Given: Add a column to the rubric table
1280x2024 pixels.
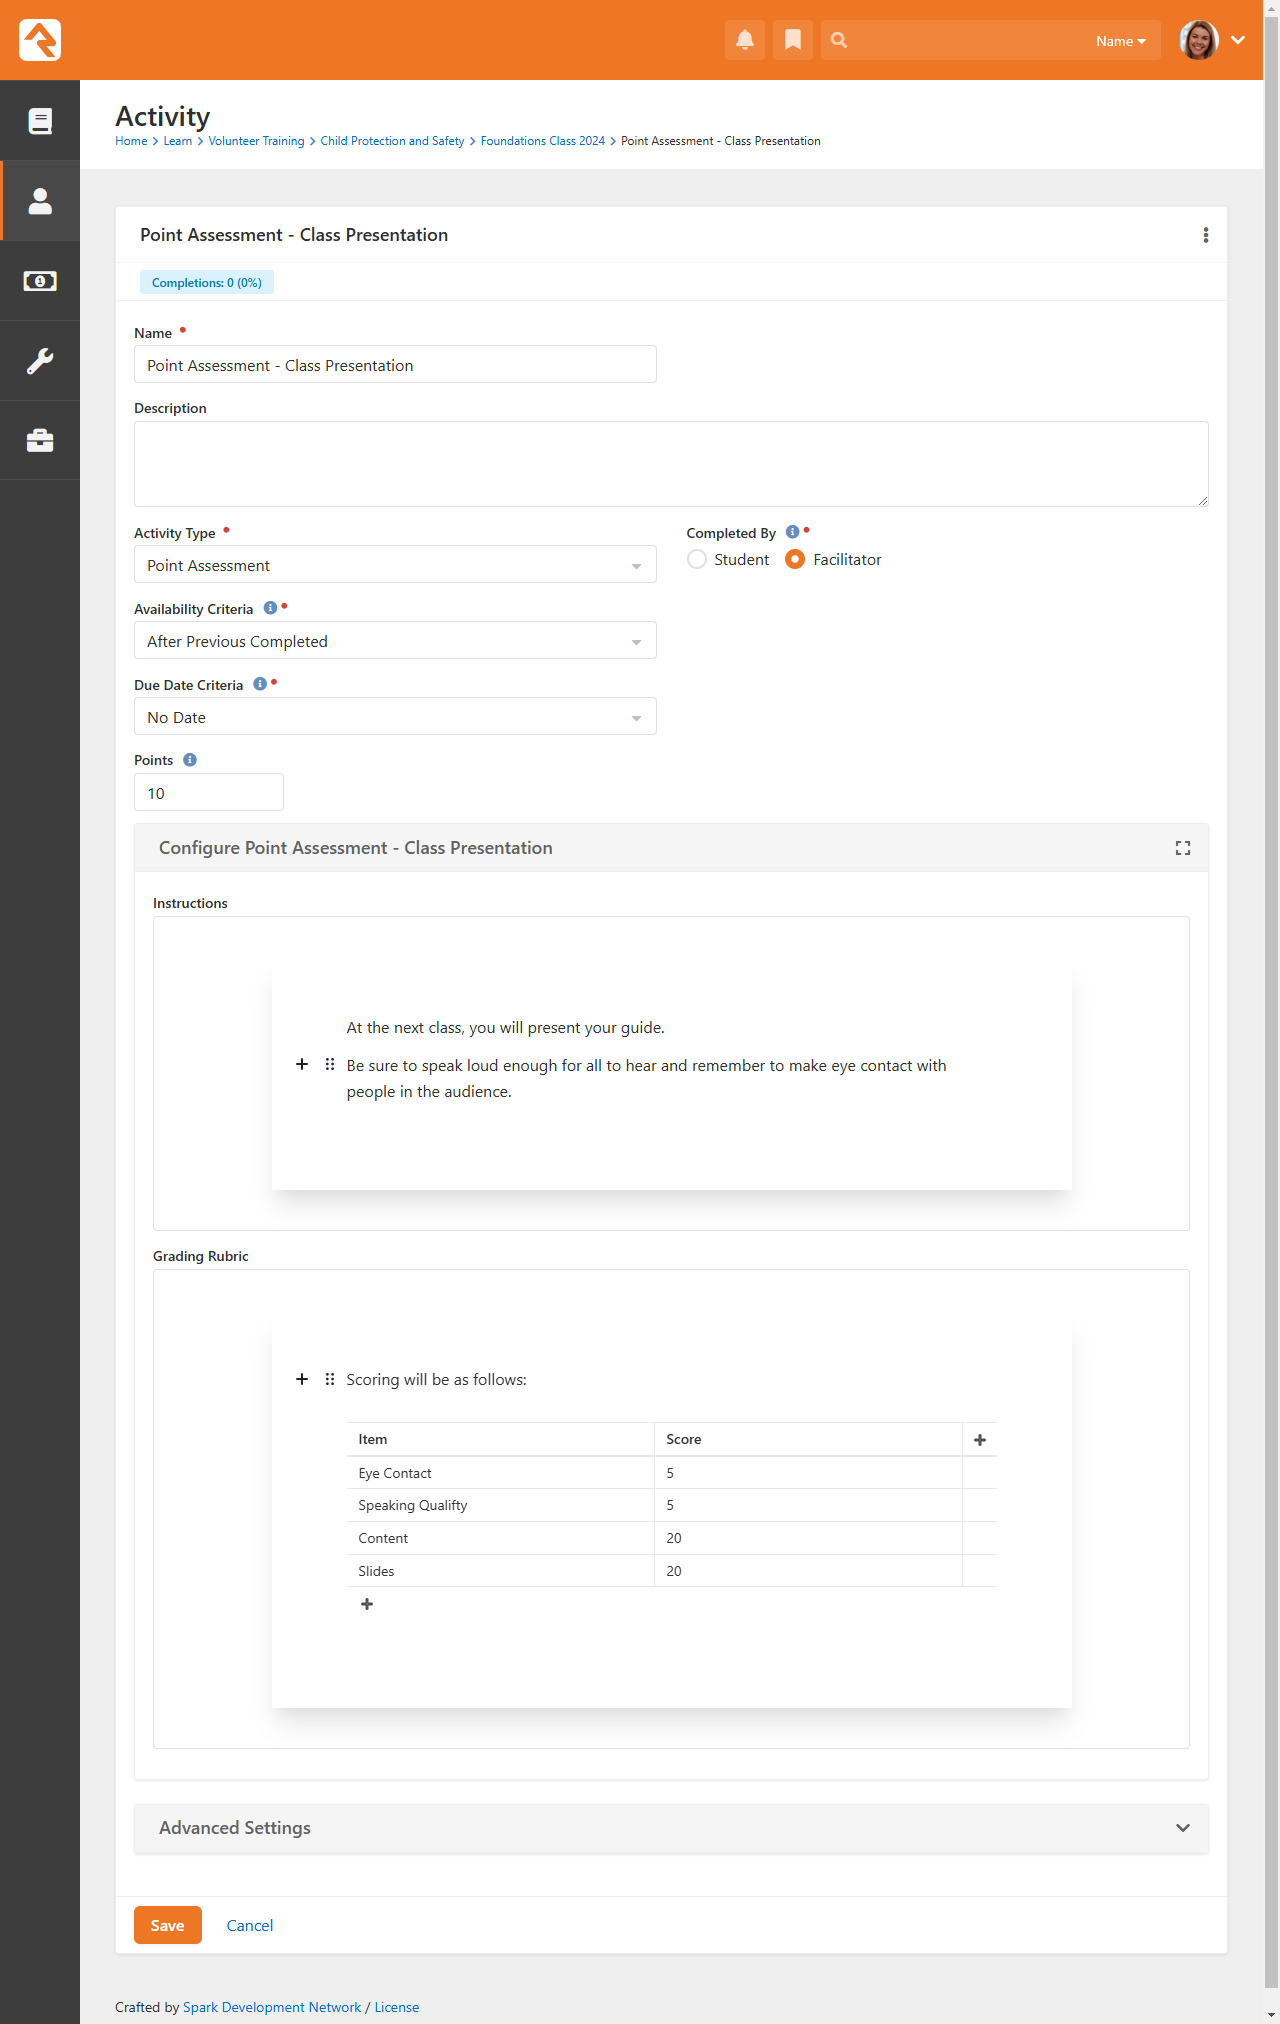Looking at the screenshot, I should tap(980, 1440).
